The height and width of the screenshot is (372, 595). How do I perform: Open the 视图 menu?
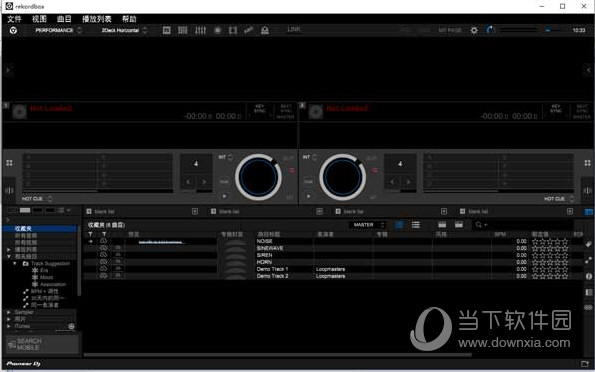tap(39, 19)
